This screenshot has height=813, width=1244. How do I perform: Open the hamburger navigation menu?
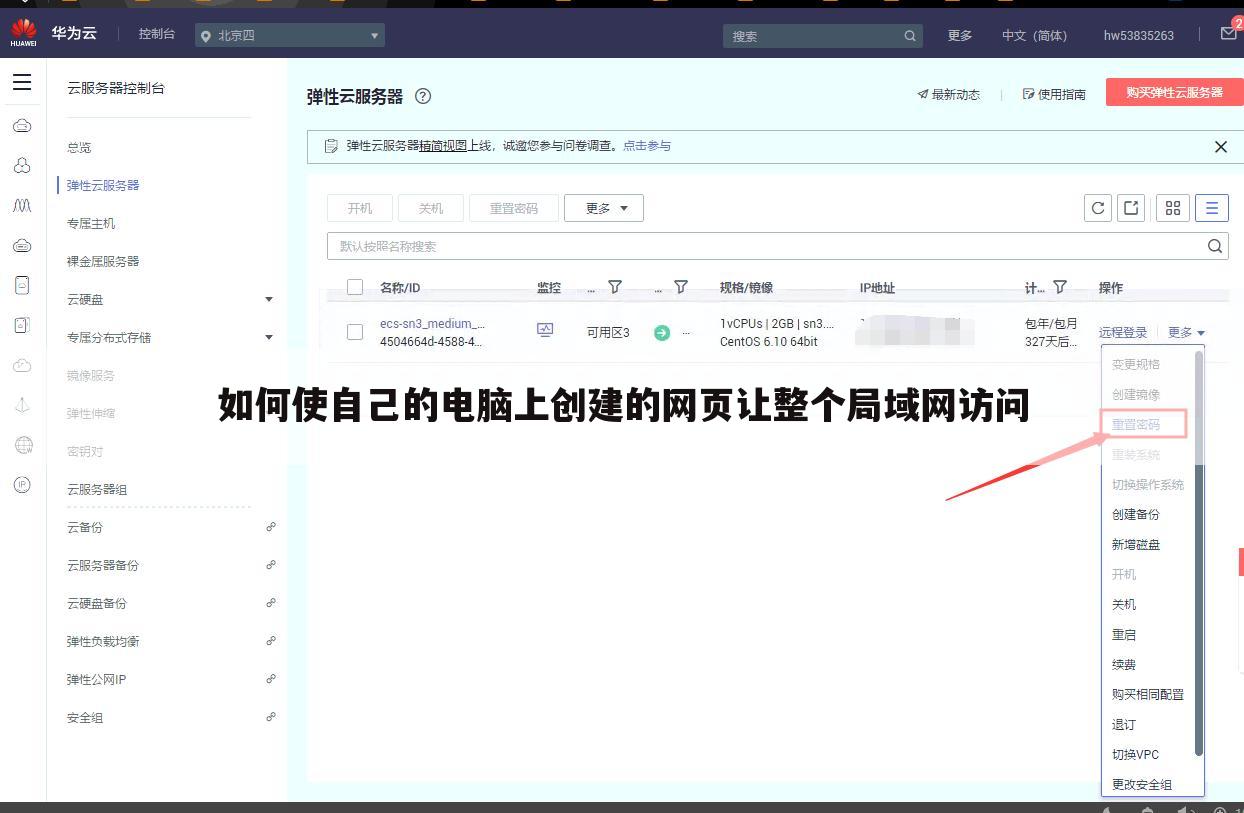[x=22, y=83]
